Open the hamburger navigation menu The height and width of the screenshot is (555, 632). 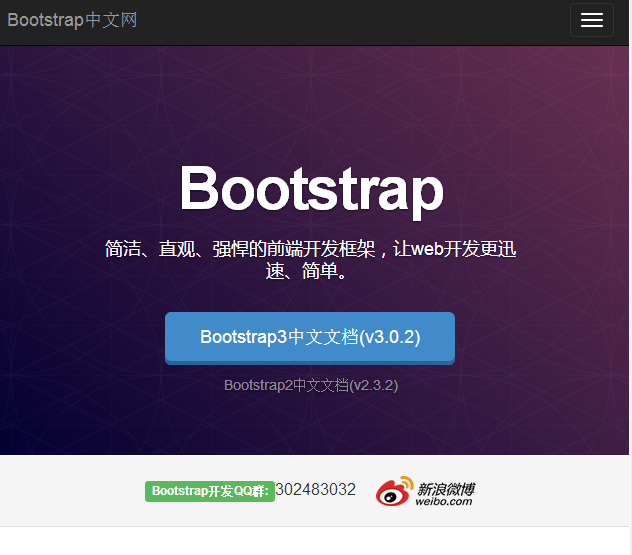point(591,20)
